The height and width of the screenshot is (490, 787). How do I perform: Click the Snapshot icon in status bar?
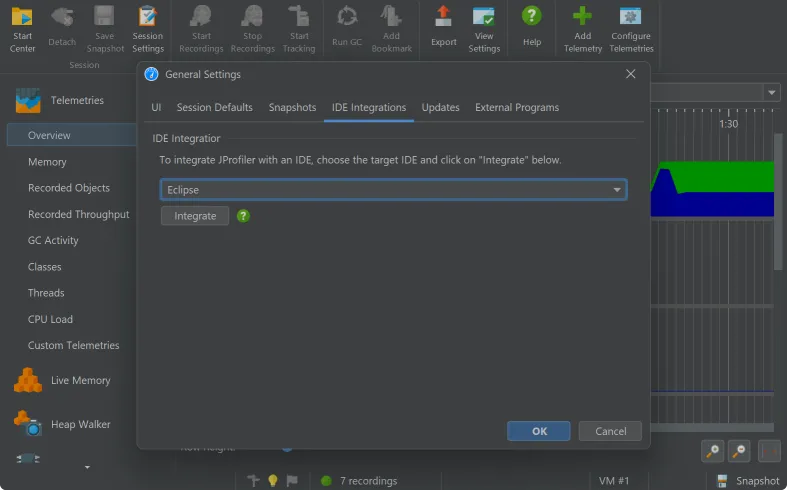(x=722, y=481)
